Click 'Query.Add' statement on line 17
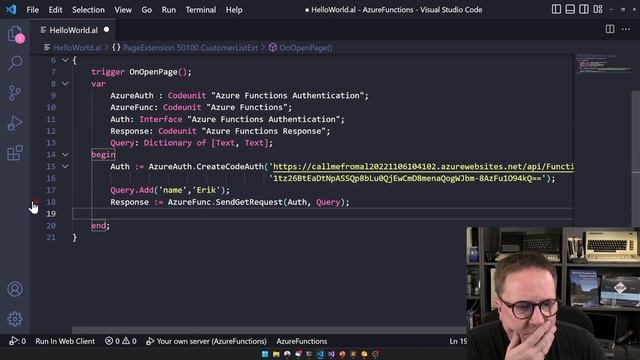This screenshot has width=640, height=360. tap(131, 190)
